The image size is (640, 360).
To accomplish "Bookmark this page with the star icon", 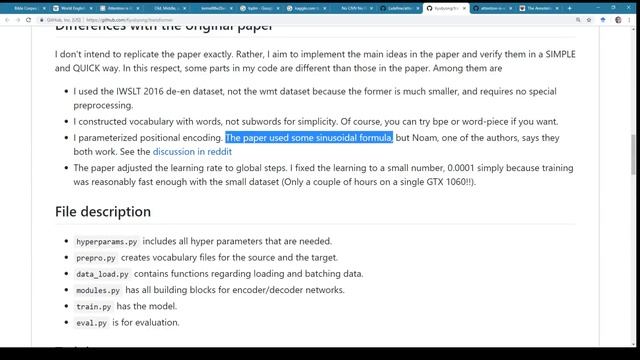I will coord(589,20).
